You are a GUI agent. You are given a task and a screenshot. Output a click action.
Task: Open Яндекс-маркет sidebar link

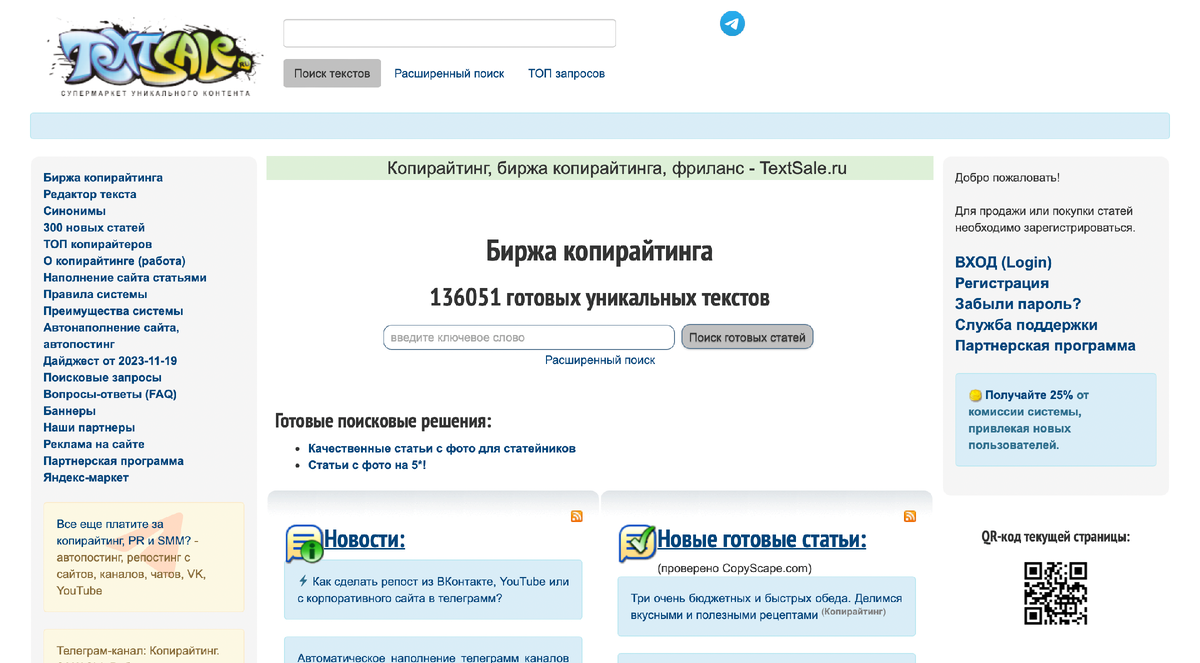tap(86, 477)
